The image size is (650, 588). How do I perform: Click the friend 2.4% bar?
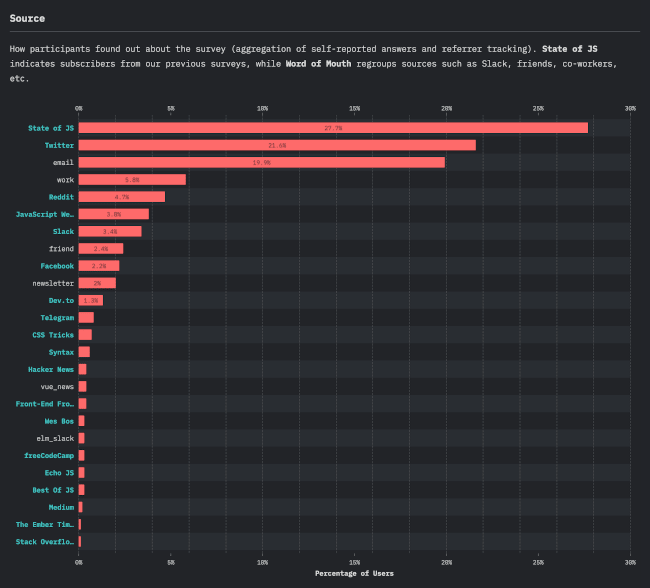coord(101,249)
